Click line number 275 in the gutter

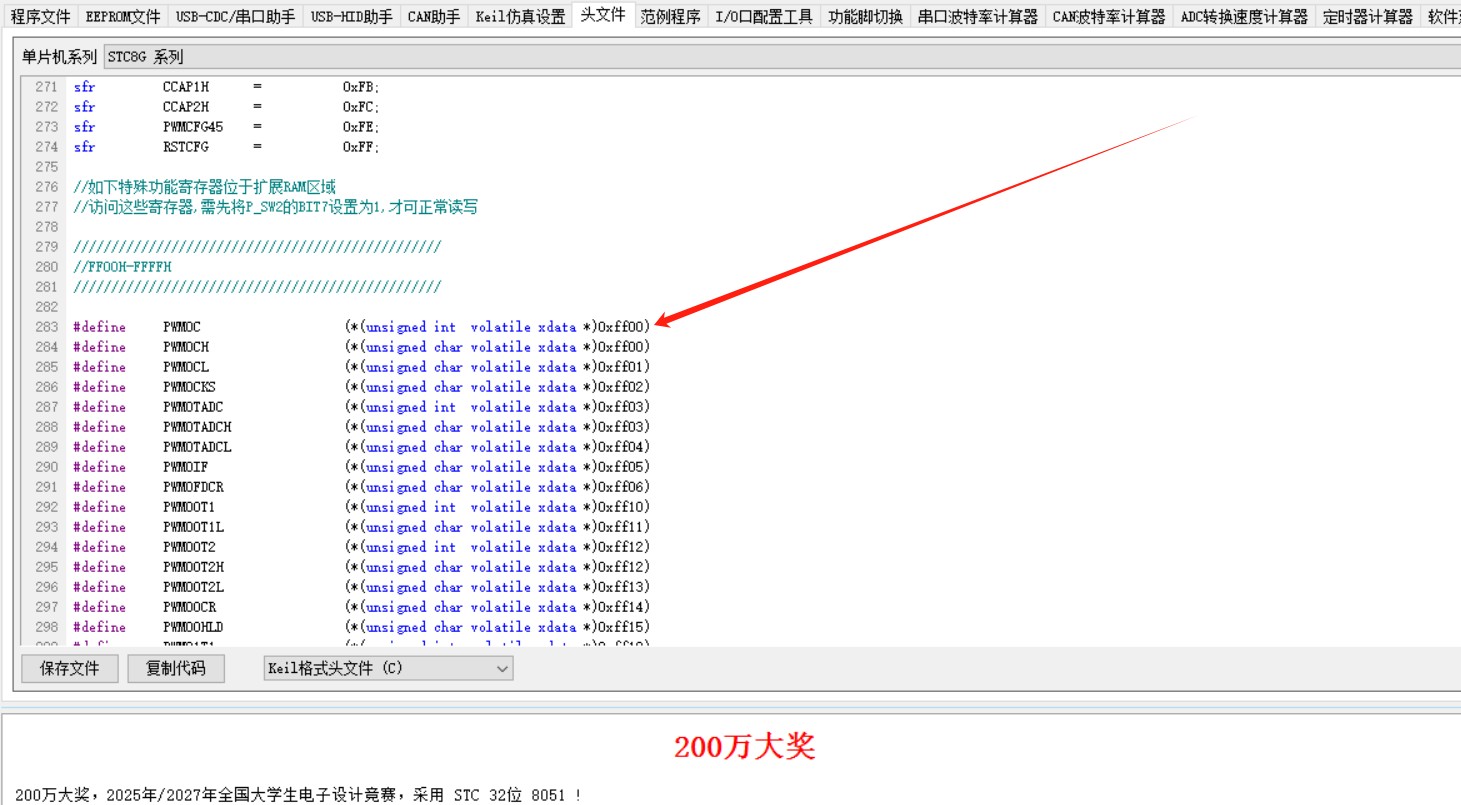[46, 167]
